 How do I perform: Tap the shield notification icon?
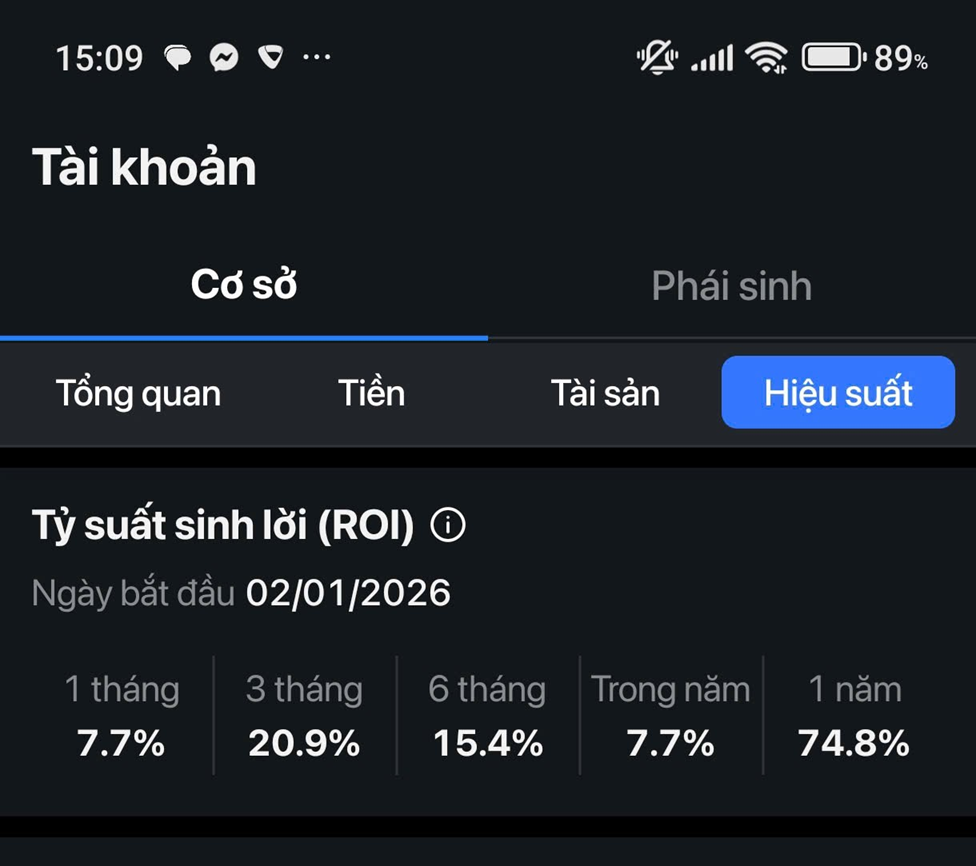270,58
